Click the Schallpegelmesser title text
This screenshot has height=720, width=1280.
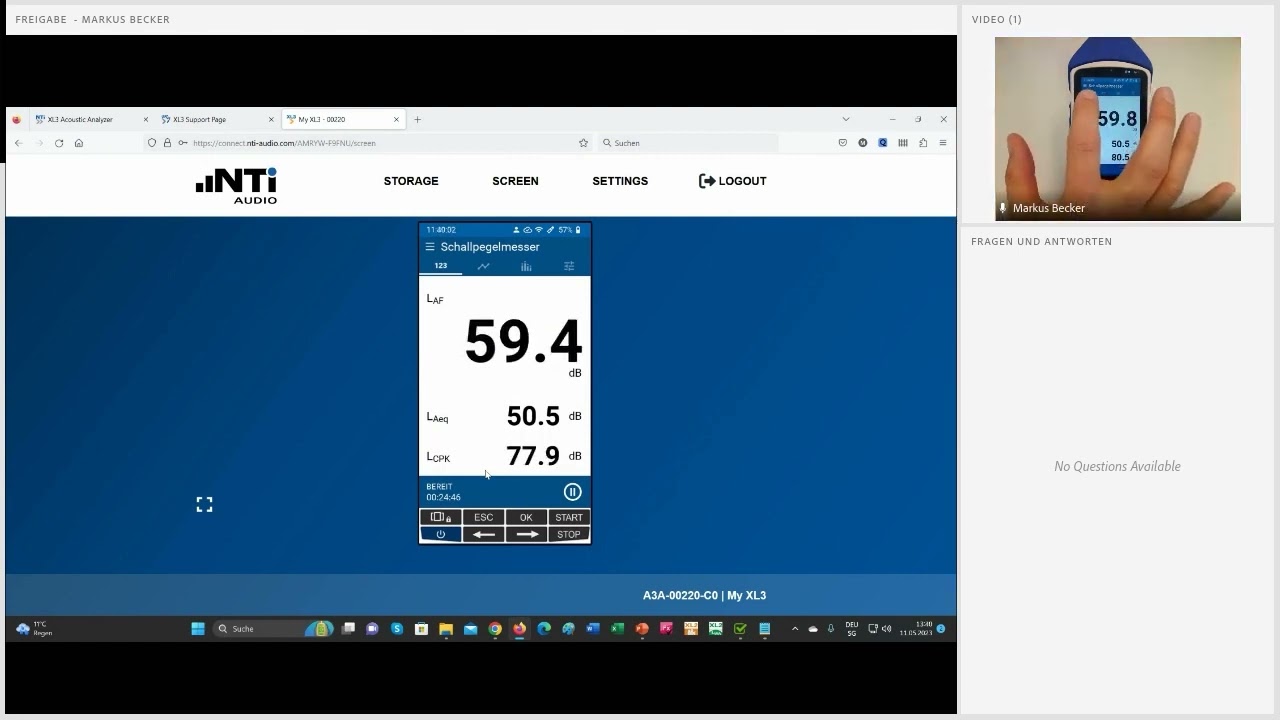(490, 247)
